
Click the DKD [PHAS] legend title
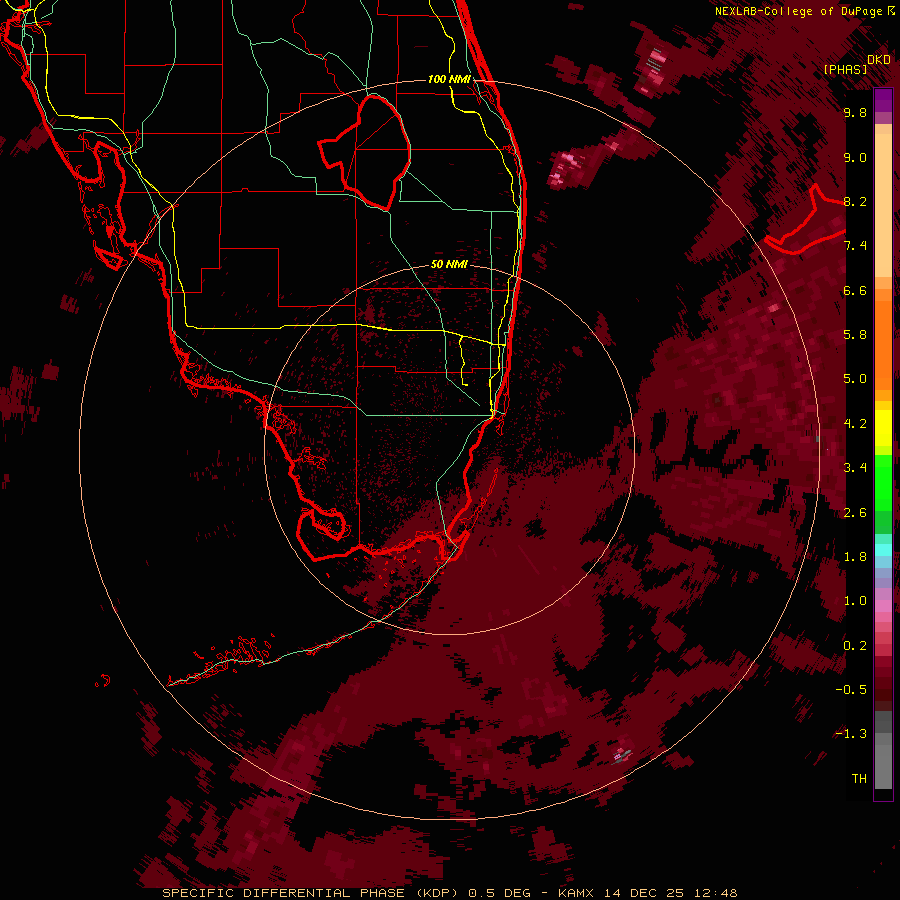click(x=856, y=64)
